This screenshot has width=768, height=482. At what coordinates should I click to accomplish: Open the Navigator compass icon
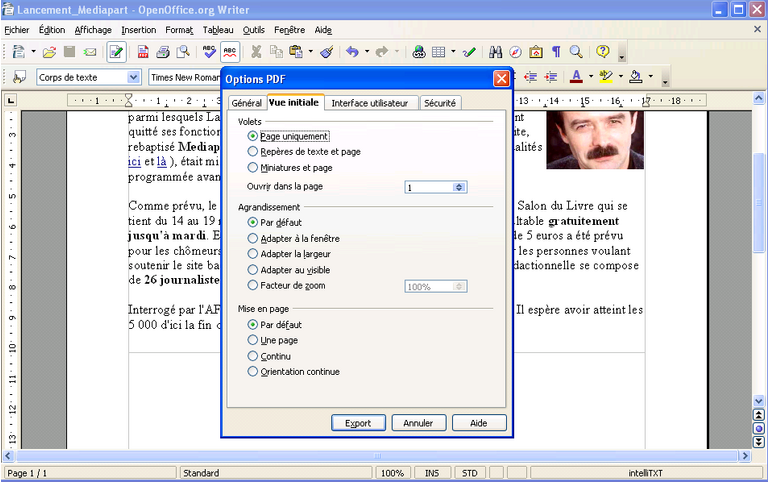click(515, 51)
